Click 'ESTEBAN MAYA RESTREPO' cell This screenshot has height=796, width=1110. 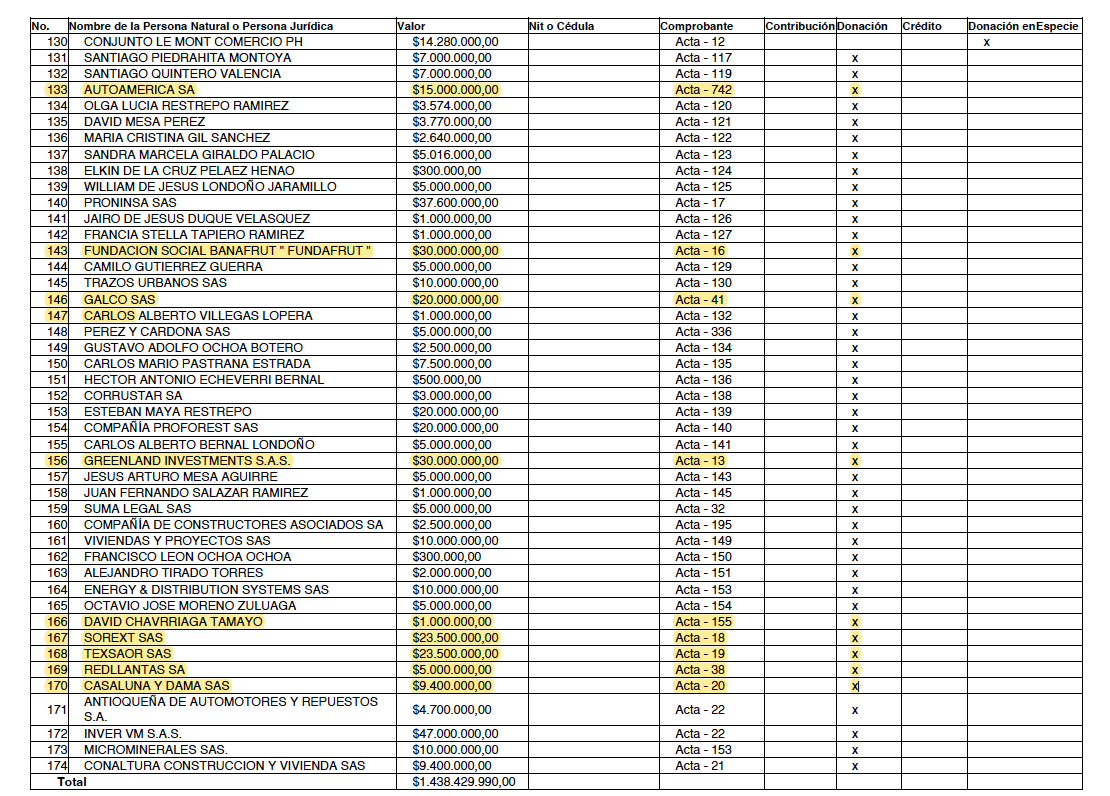pos(168,411)
